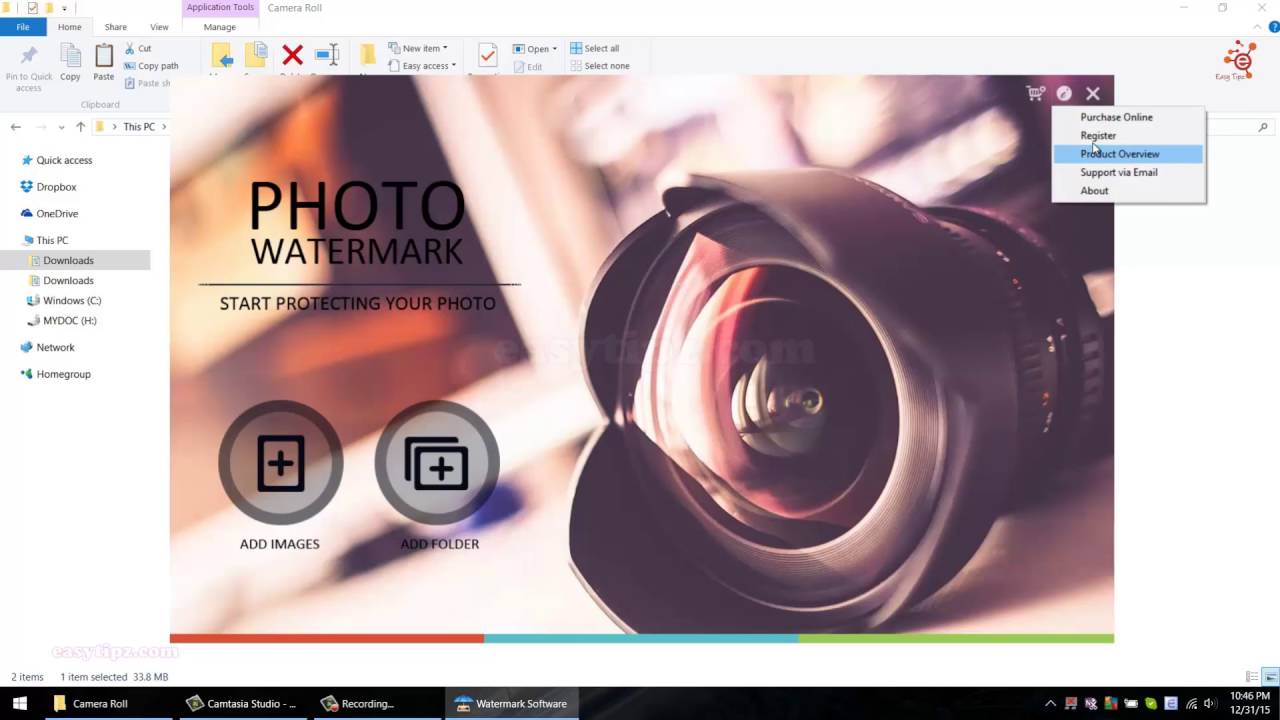Click the volume speaker tray icon

(x=1211, y=704)
